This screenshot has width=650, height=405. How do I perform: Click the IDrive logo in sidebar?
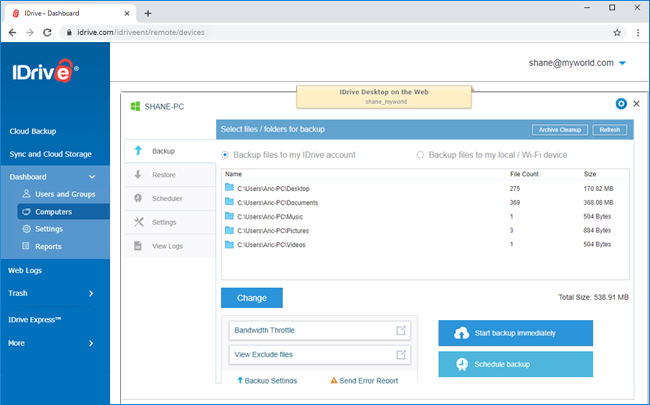coord(45,71)
